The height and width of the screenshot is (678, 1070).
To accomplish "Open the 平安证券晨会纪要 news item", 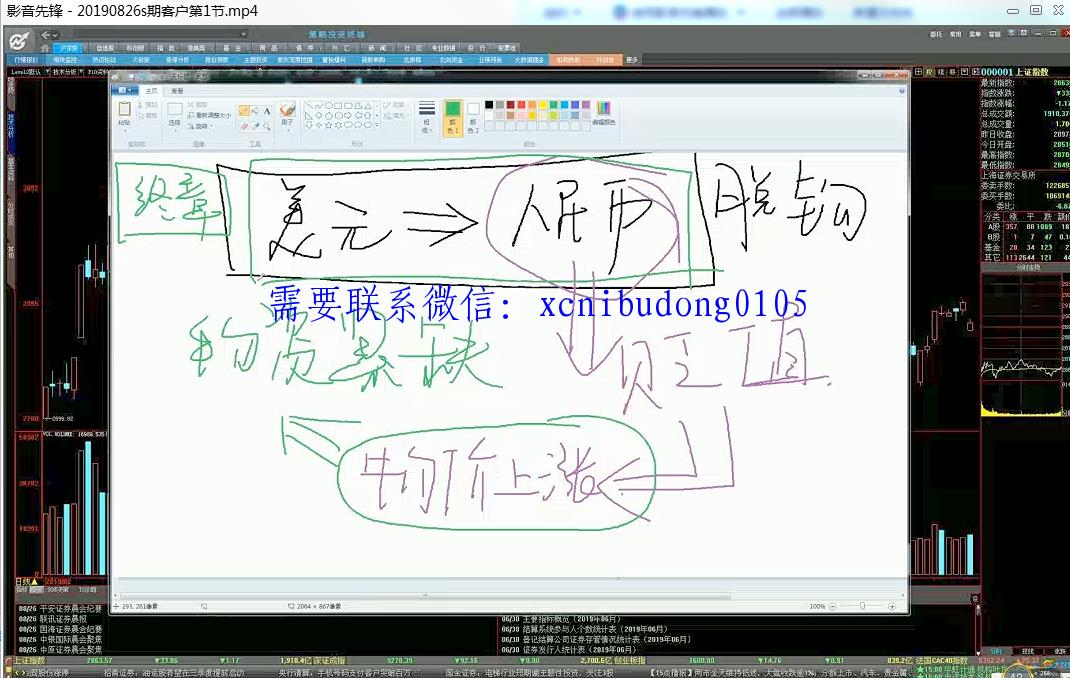I will point(60,608).
